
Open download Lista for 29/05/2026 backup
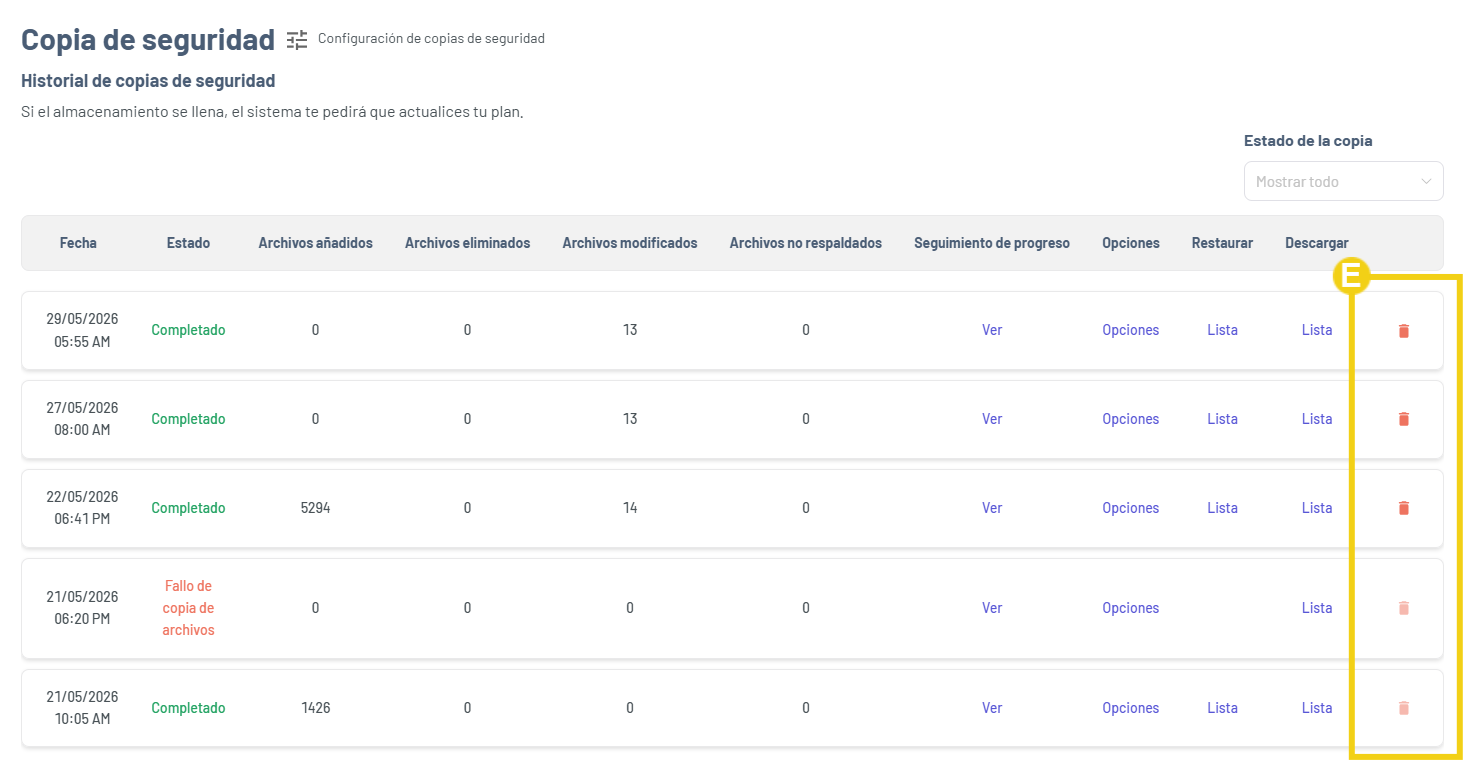(x=1317, y=330)
